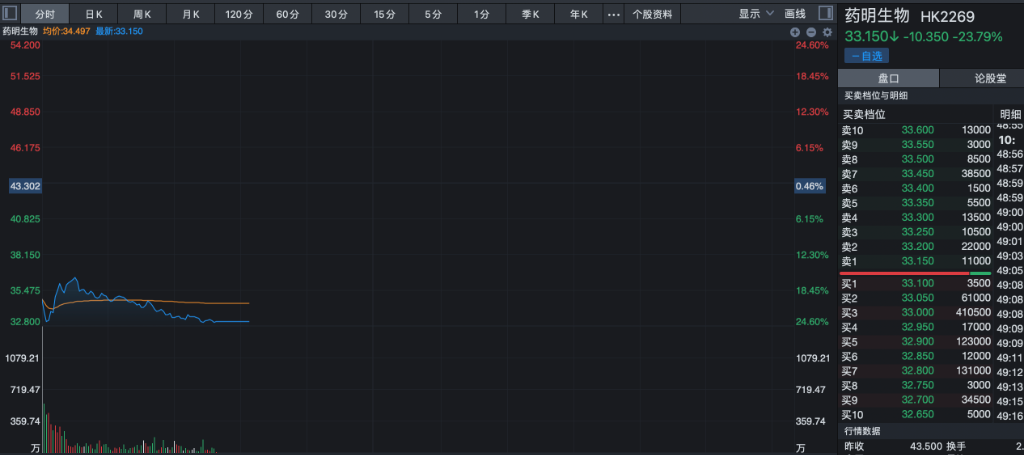Viewport: 1024px width, 455px height.
Task: Select the 60分 timeframe
Action: coord(287,14)
